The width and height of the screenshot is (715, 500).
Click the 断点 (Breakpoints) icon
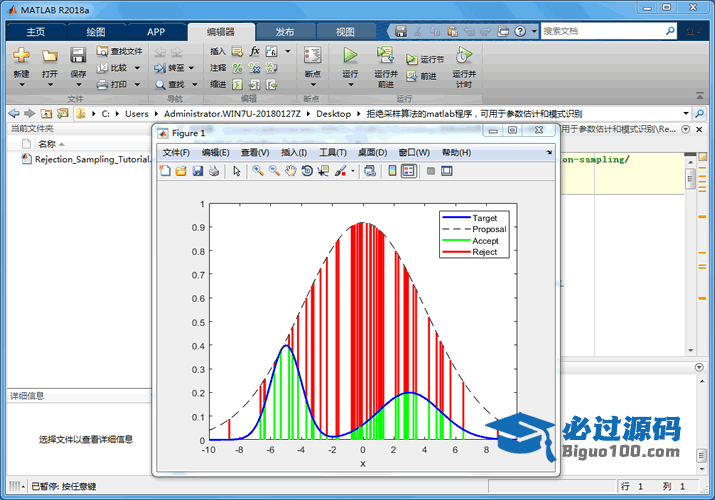pyautogui.click(x=312, y=55)
